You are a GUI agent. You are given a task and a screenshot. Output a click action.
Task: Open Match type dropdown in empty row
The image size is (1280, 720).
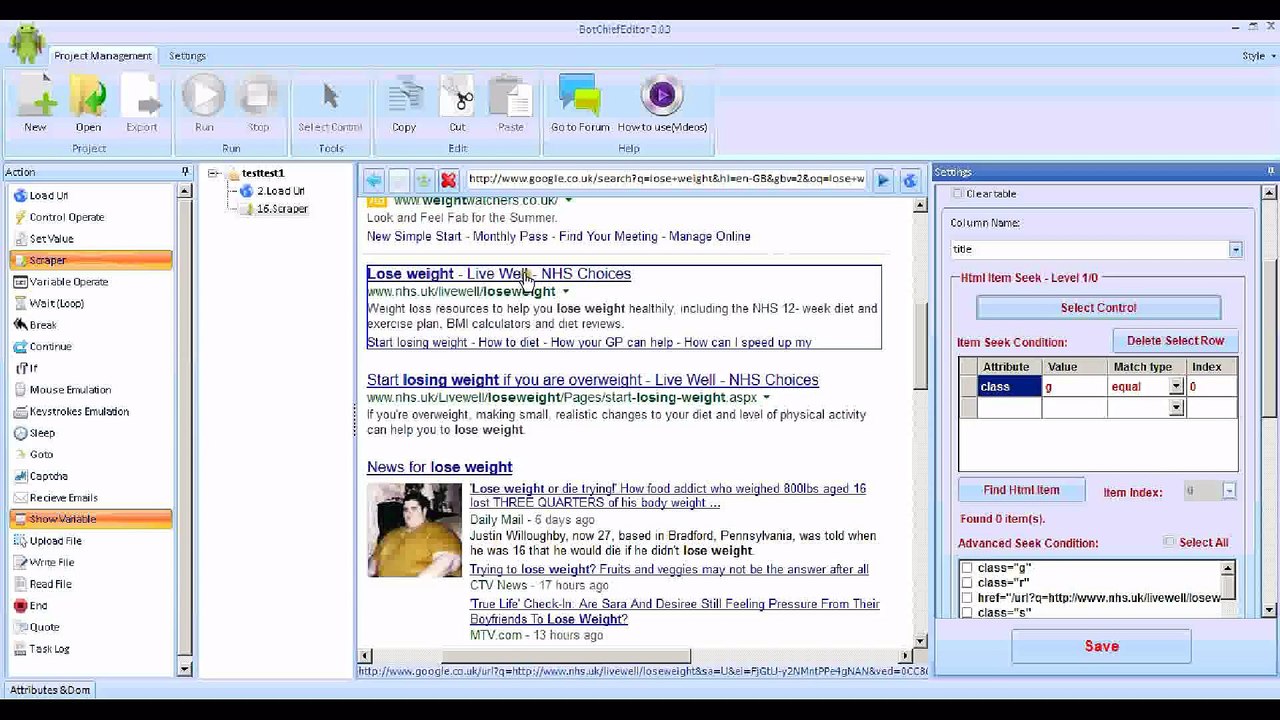1175,407
